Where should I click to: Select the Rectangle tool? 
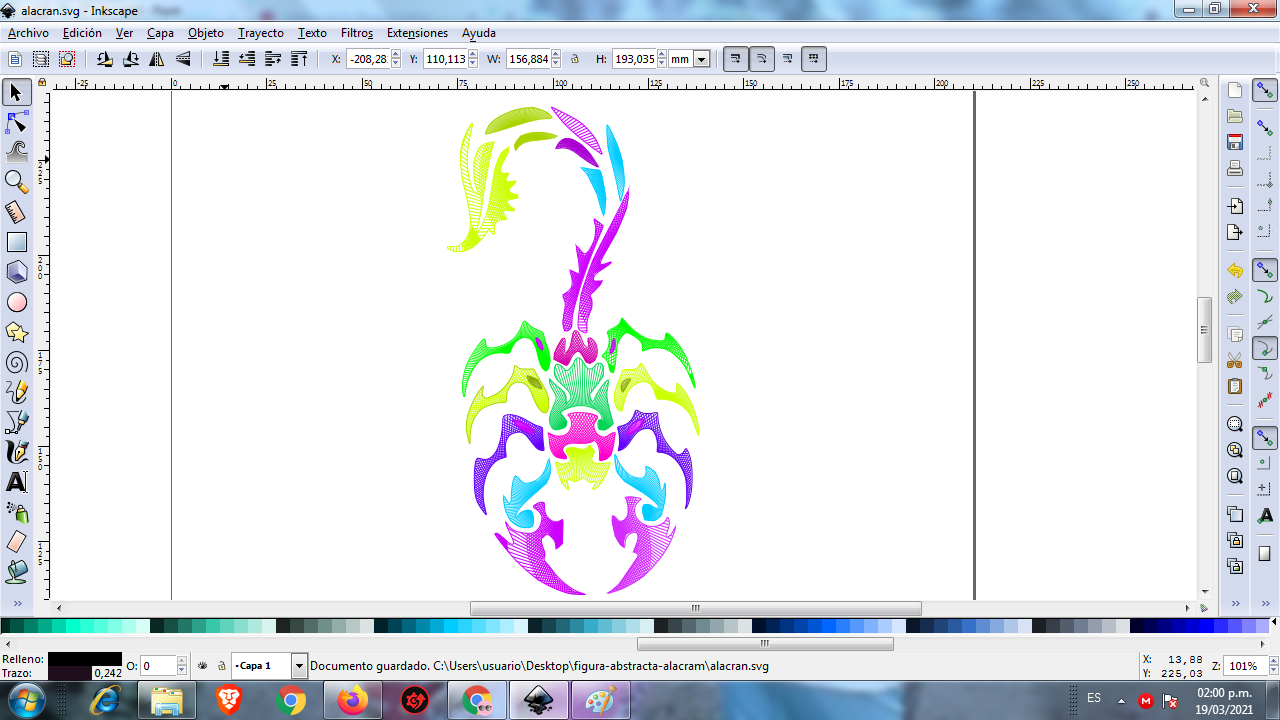point(16,242)
